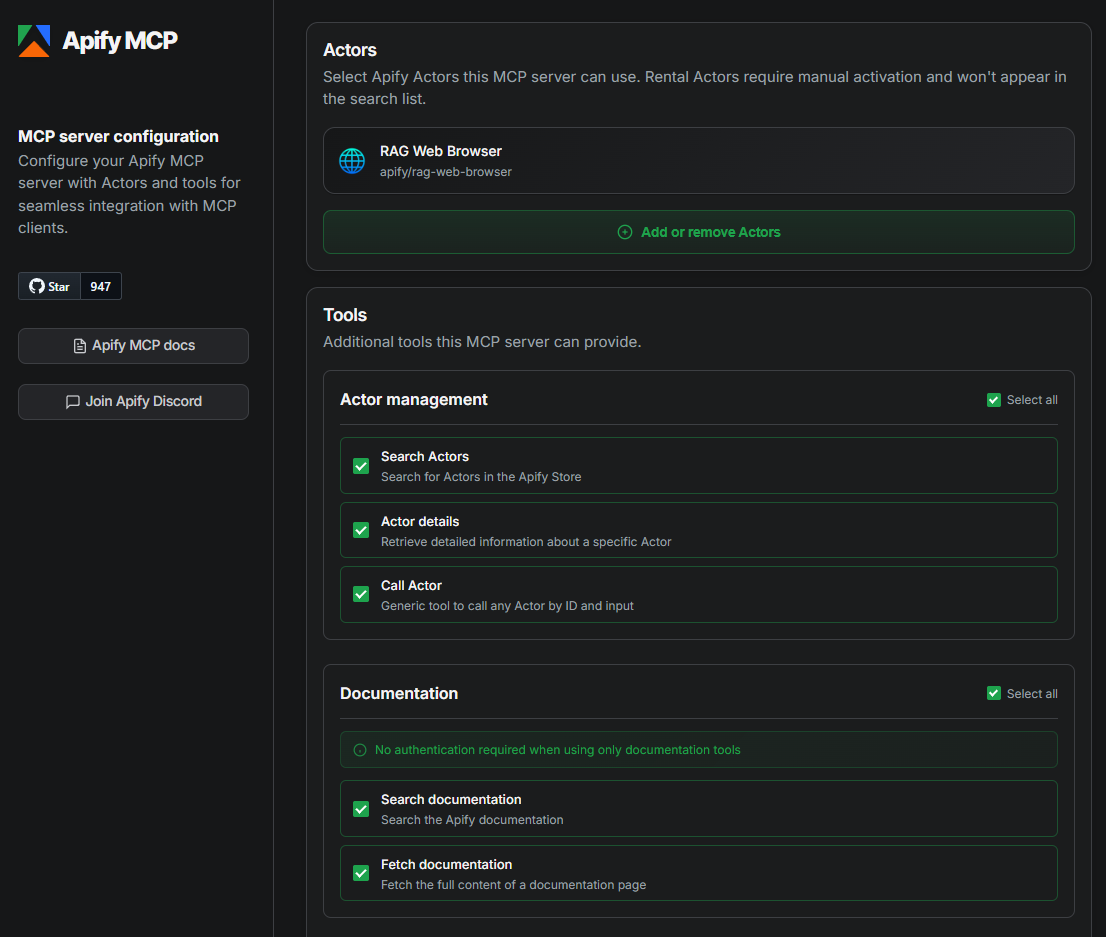Click the speech bubble icon on Join Apify Discord
The height and width of the screenshot is (937, 1106).
72,401
